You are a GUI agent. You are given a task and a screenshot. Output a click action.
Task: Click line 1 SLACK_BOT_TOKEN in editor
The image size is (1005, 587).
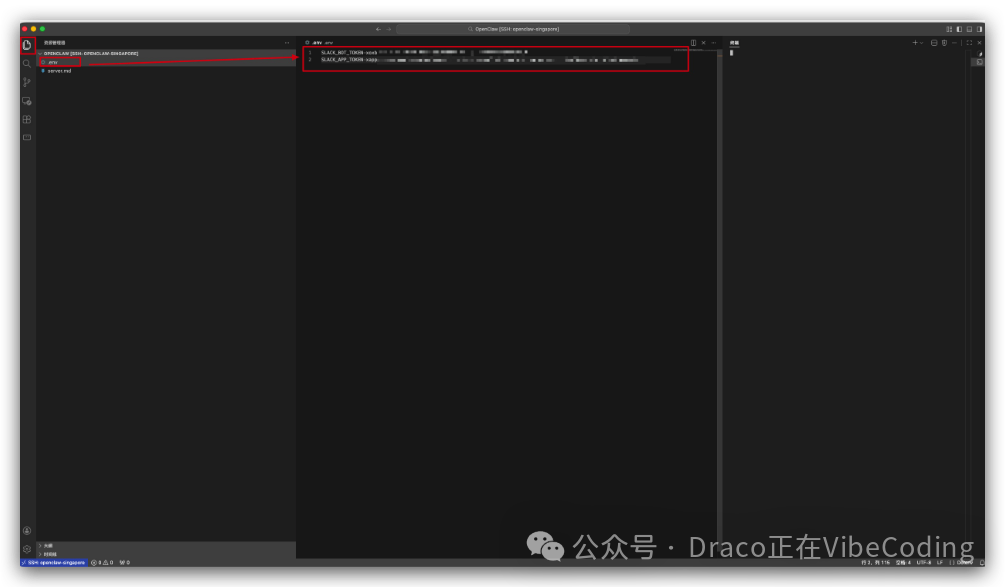pos(423,53)
